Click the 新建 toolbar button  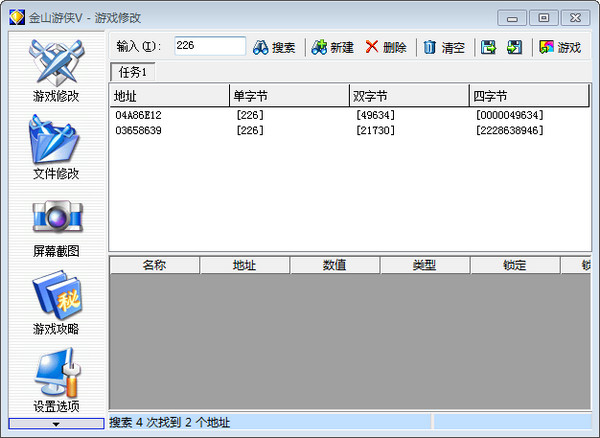tap(332, 47)
